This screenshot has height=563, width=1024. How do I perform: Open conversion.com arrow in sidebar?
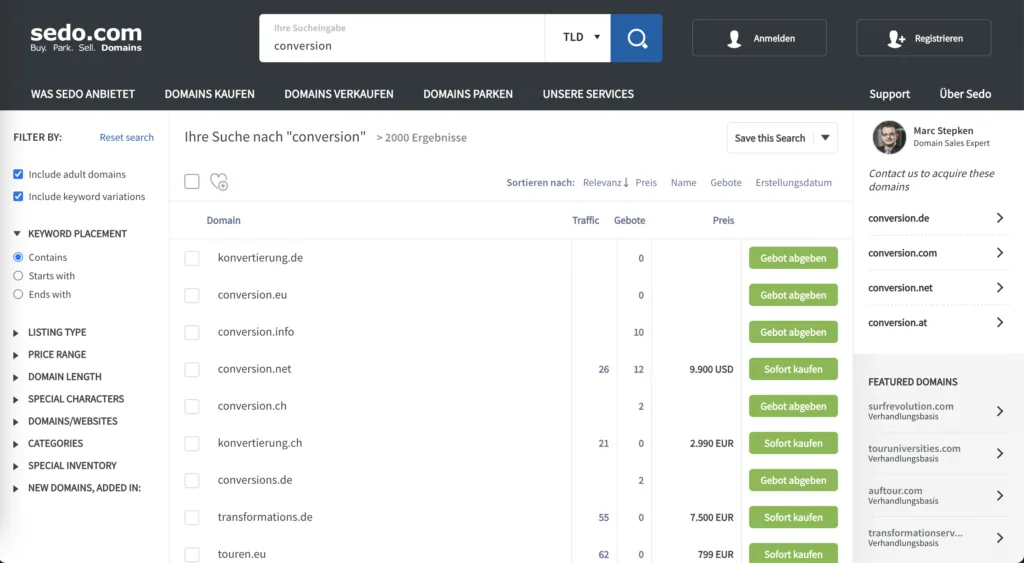[1000, 253]
